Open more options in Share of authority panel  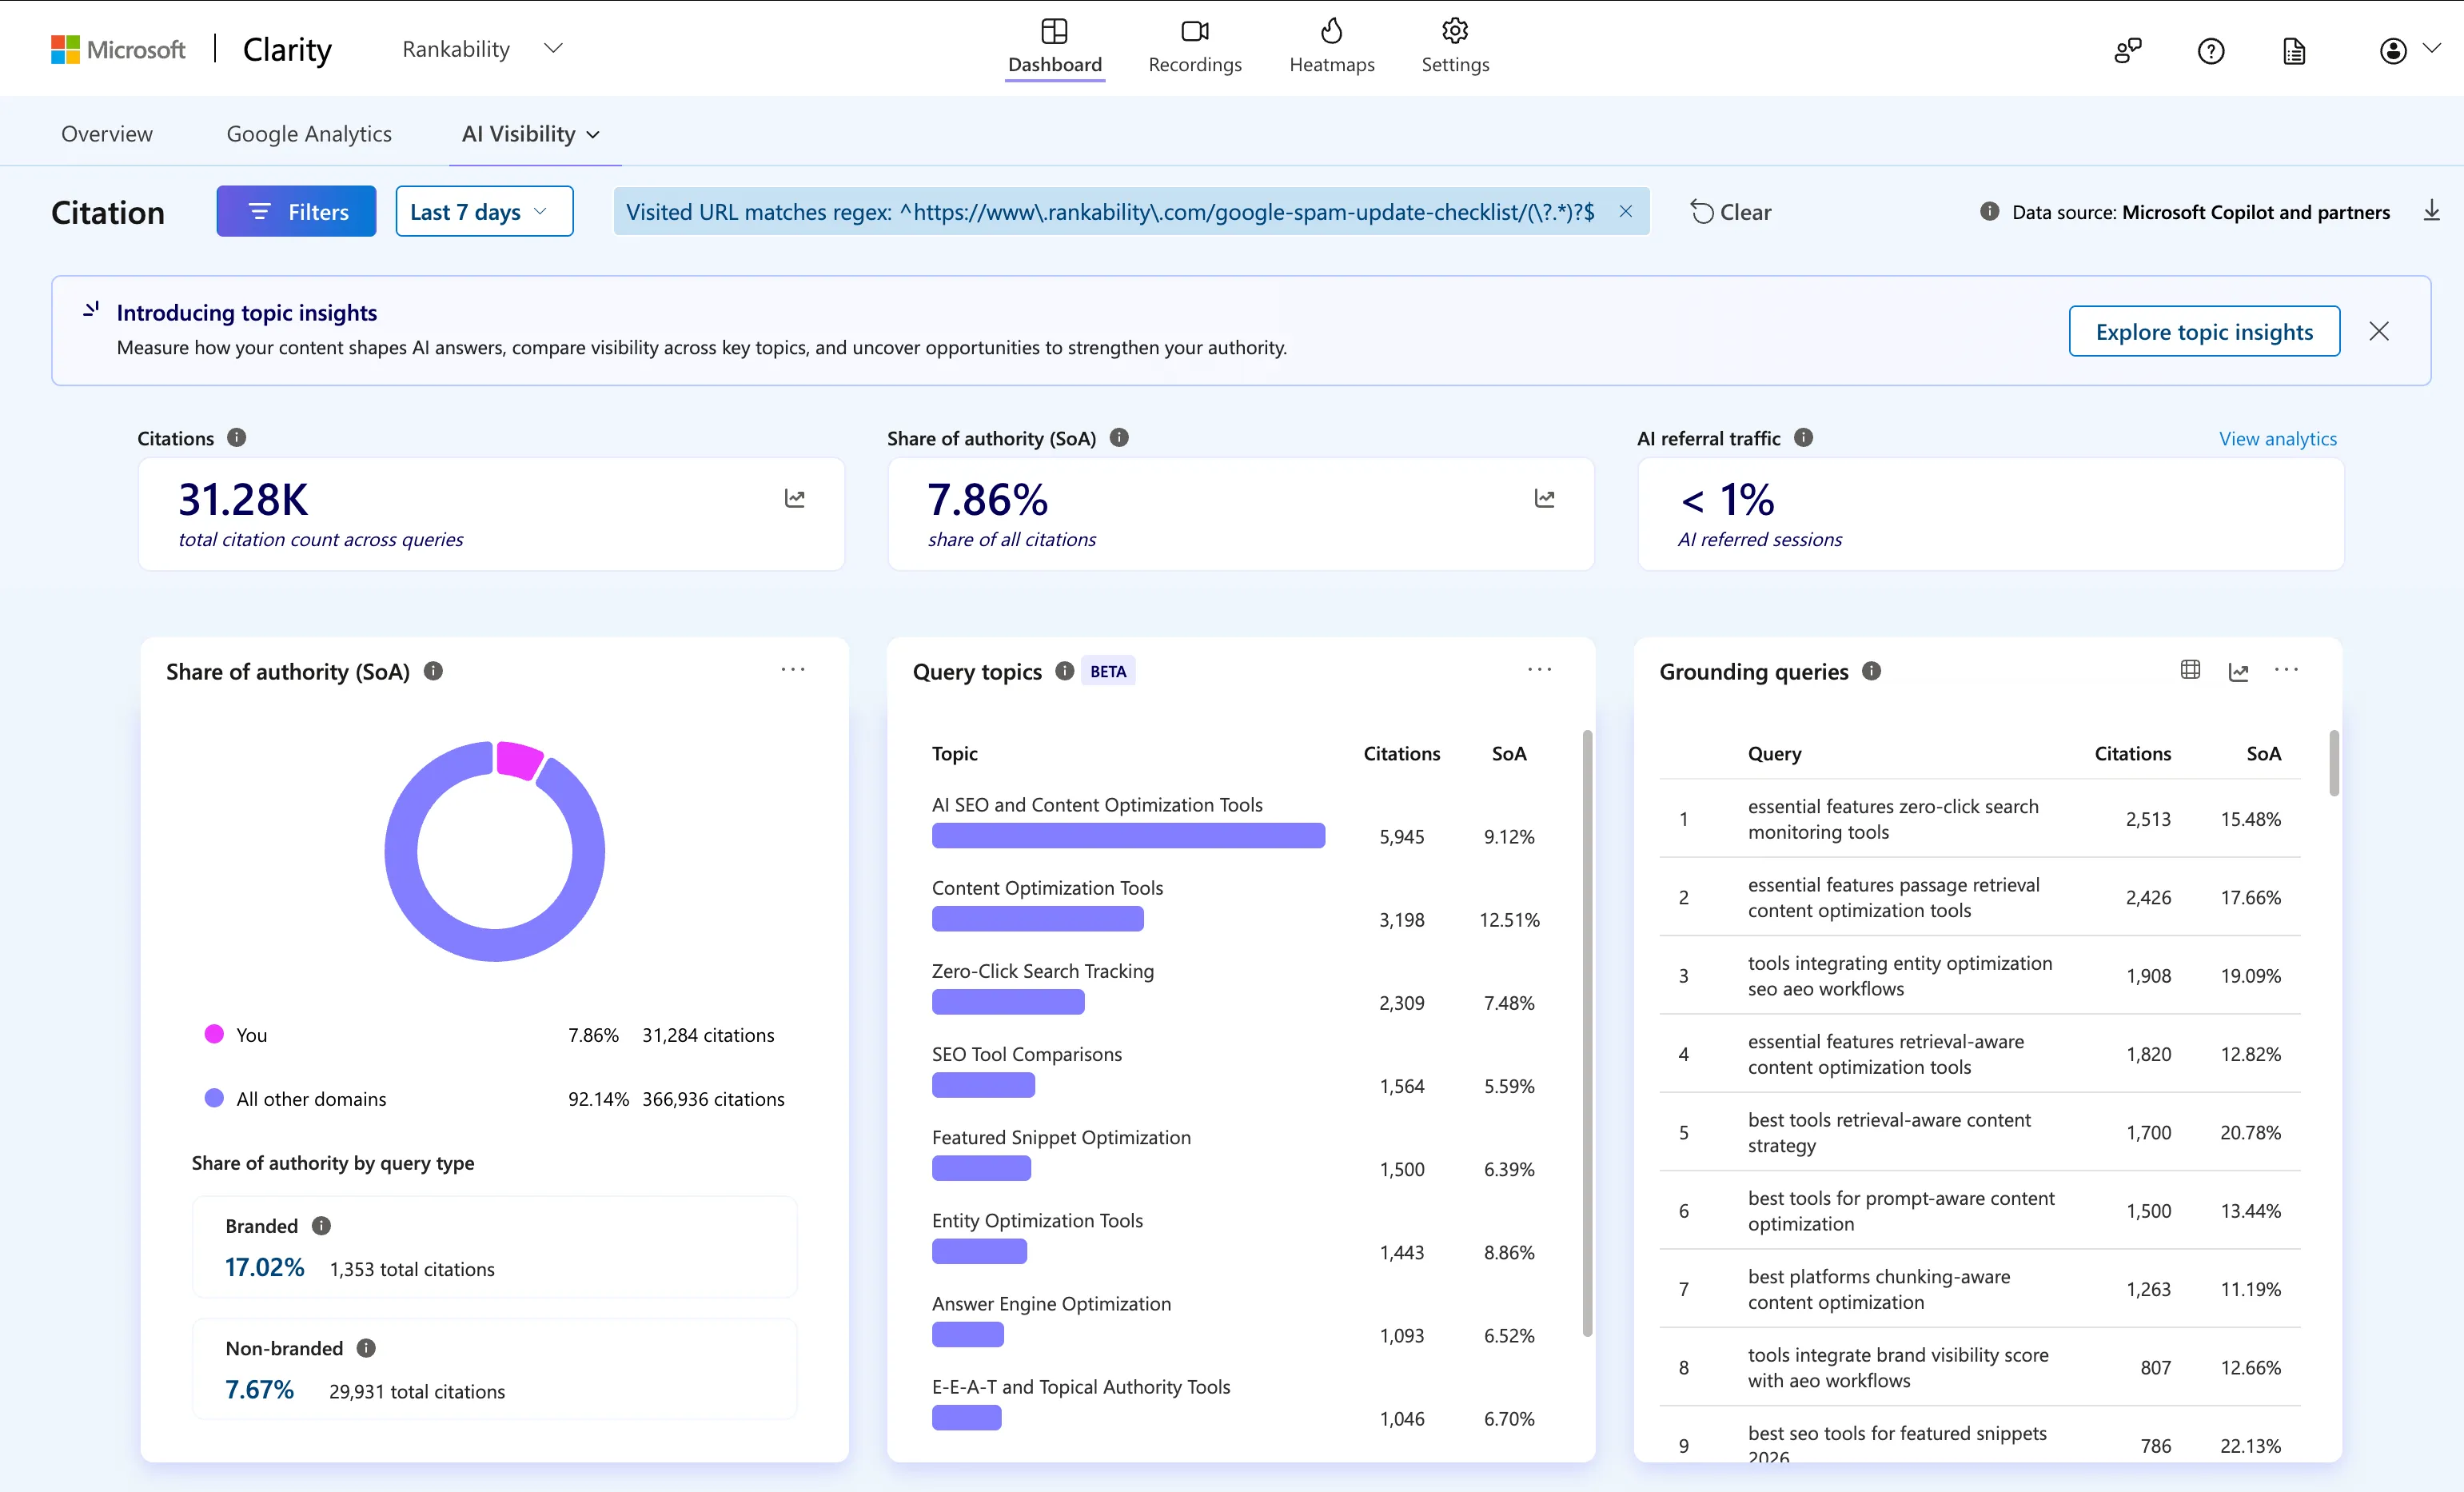pyautogui.click(x=793, y=670)
